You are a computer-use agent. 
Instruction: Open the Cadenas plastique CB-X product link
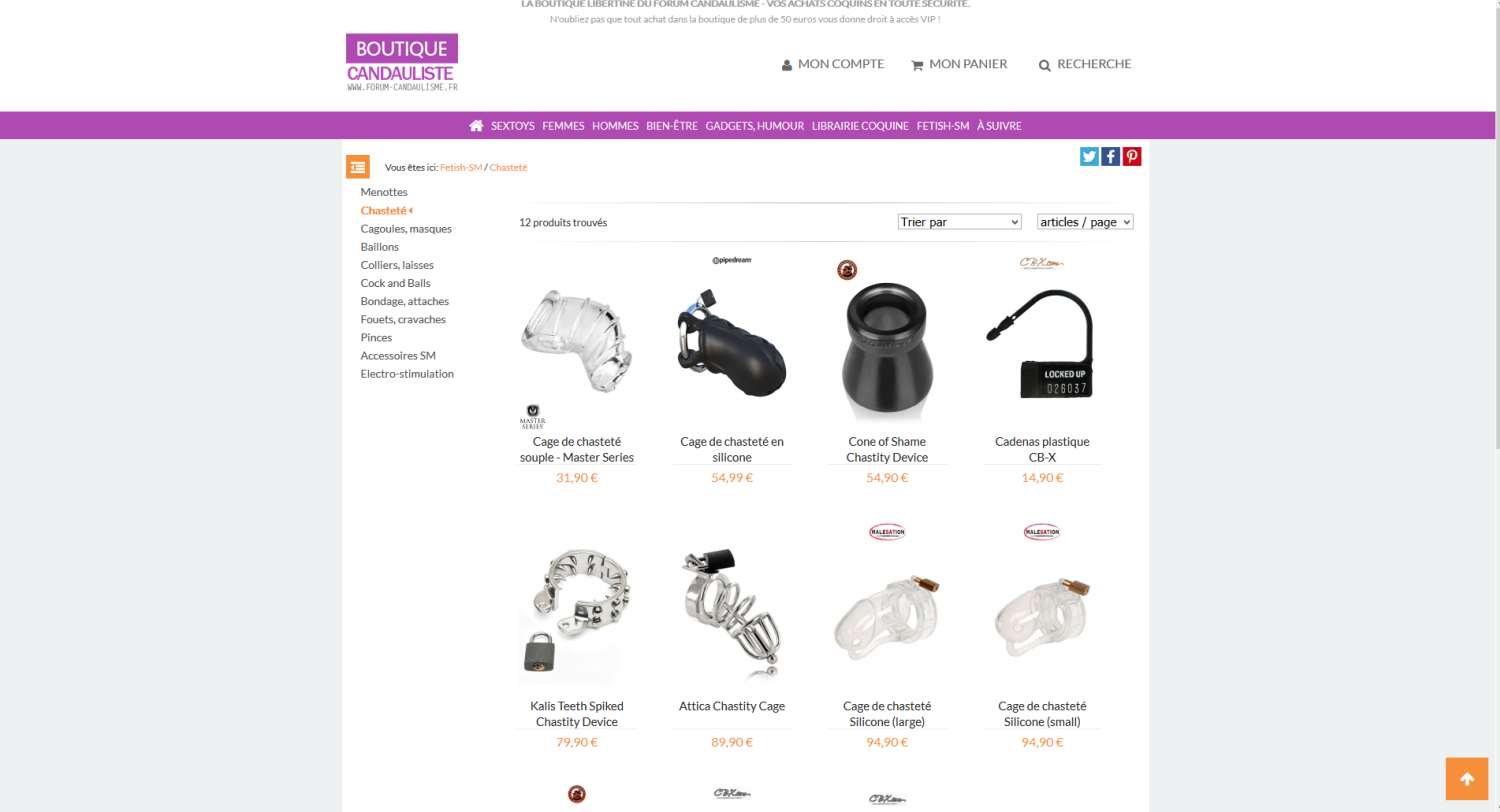1042,449
